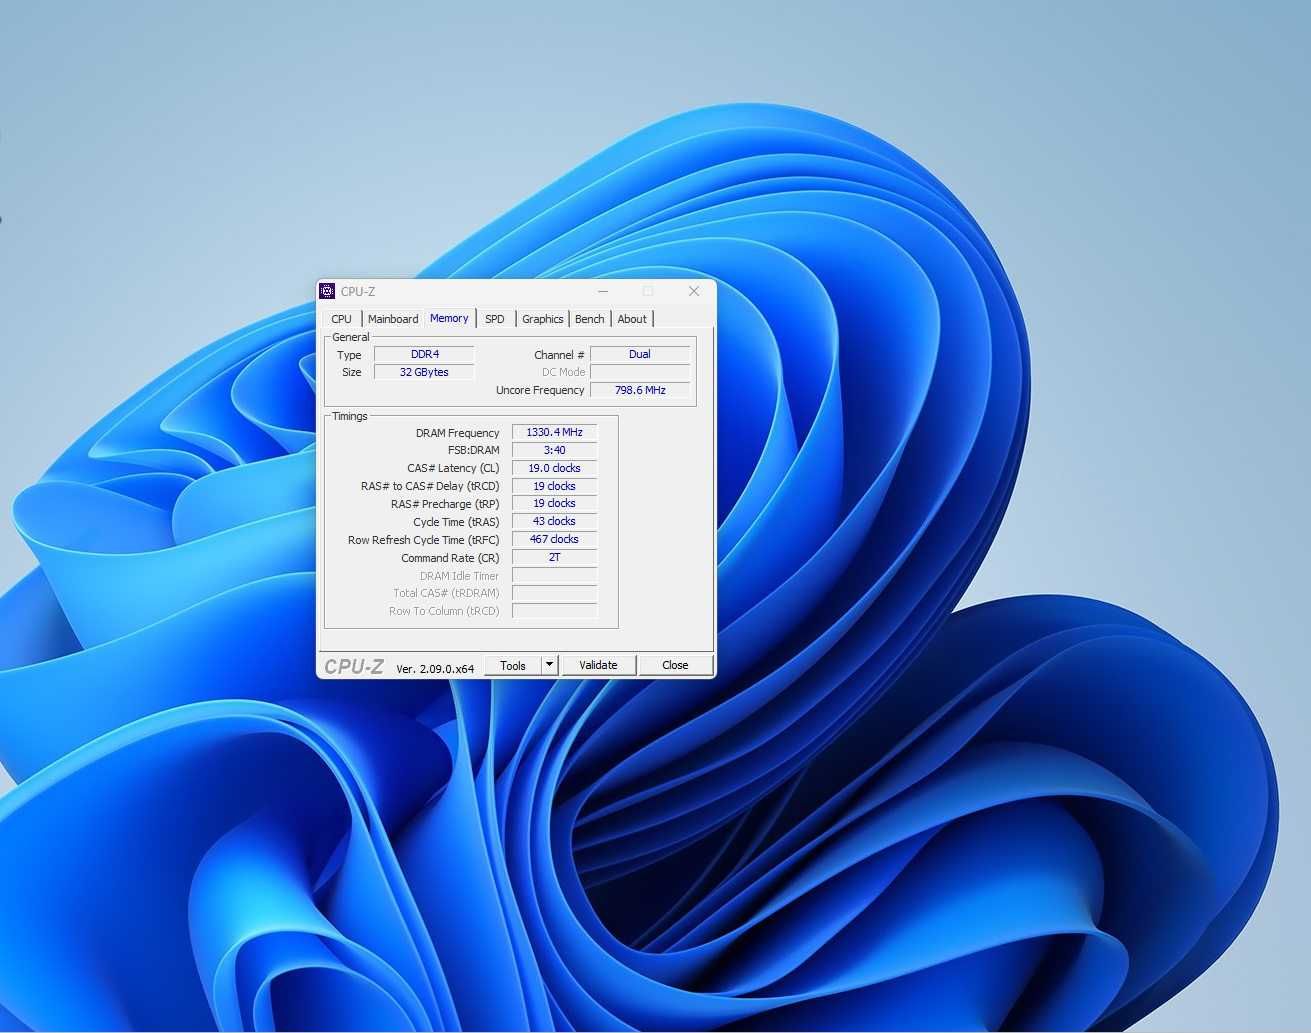Minimize the CPU-Z window

point(603,291)
